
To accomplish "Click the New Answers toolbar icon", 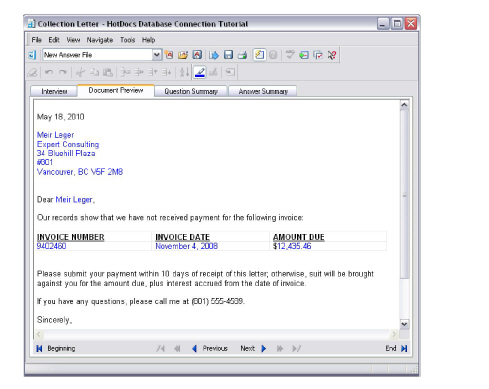I will point(169,55).
